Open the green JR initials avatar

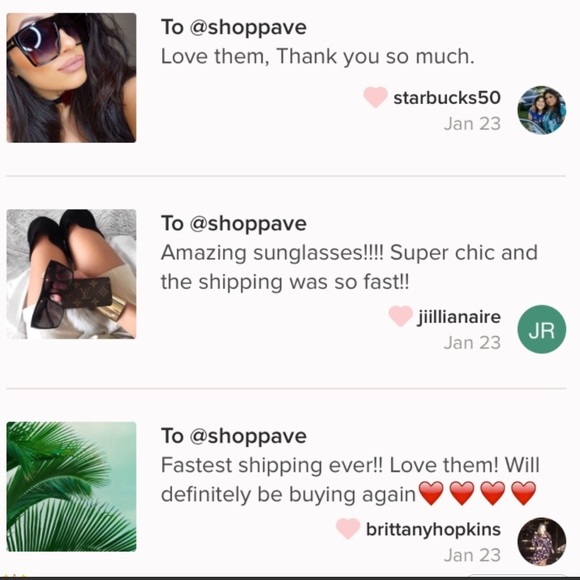coord(542,329)
